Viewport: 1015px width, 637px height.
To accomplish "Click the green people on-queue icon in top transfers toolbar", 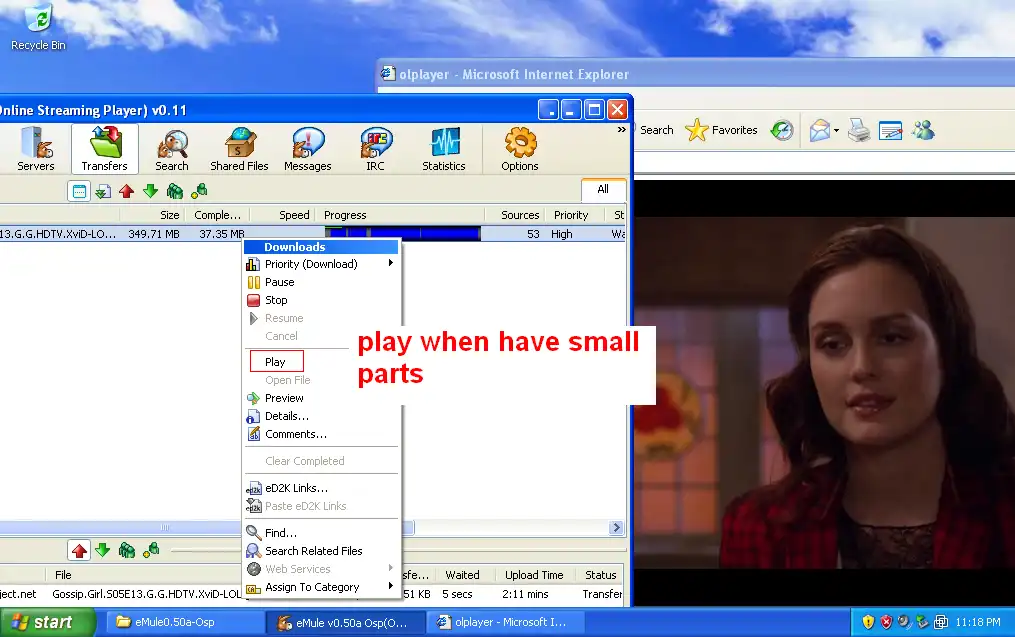I will tap(174, 191).
